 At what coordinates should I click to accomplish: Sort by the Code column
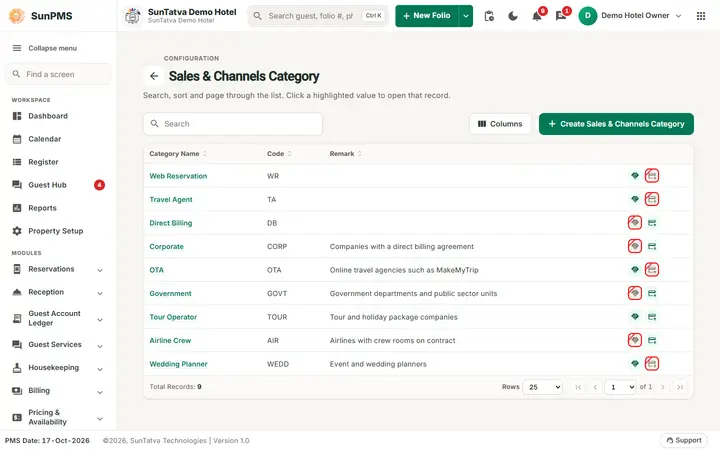pyautogui.click(x=279, y=154)
